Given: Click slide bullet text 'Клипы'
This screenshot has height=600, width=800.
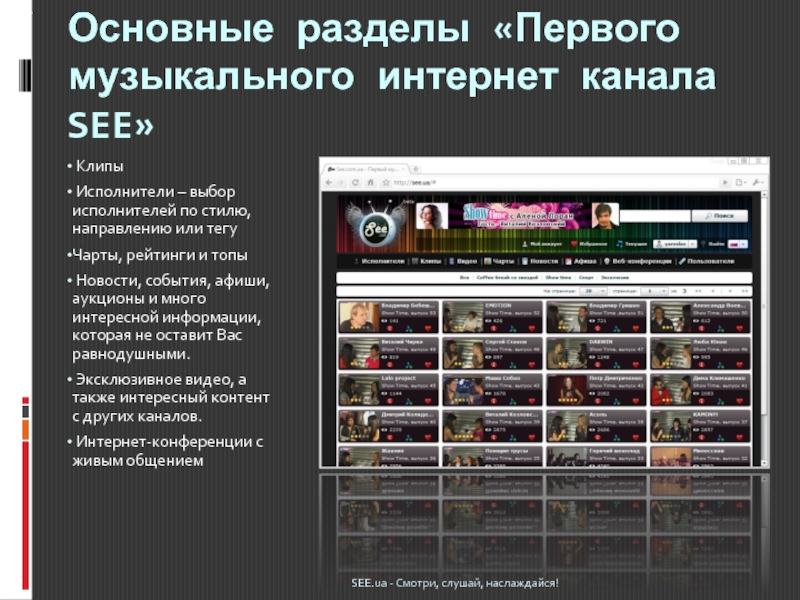Looking at the screenshot, I should (99, 166).
